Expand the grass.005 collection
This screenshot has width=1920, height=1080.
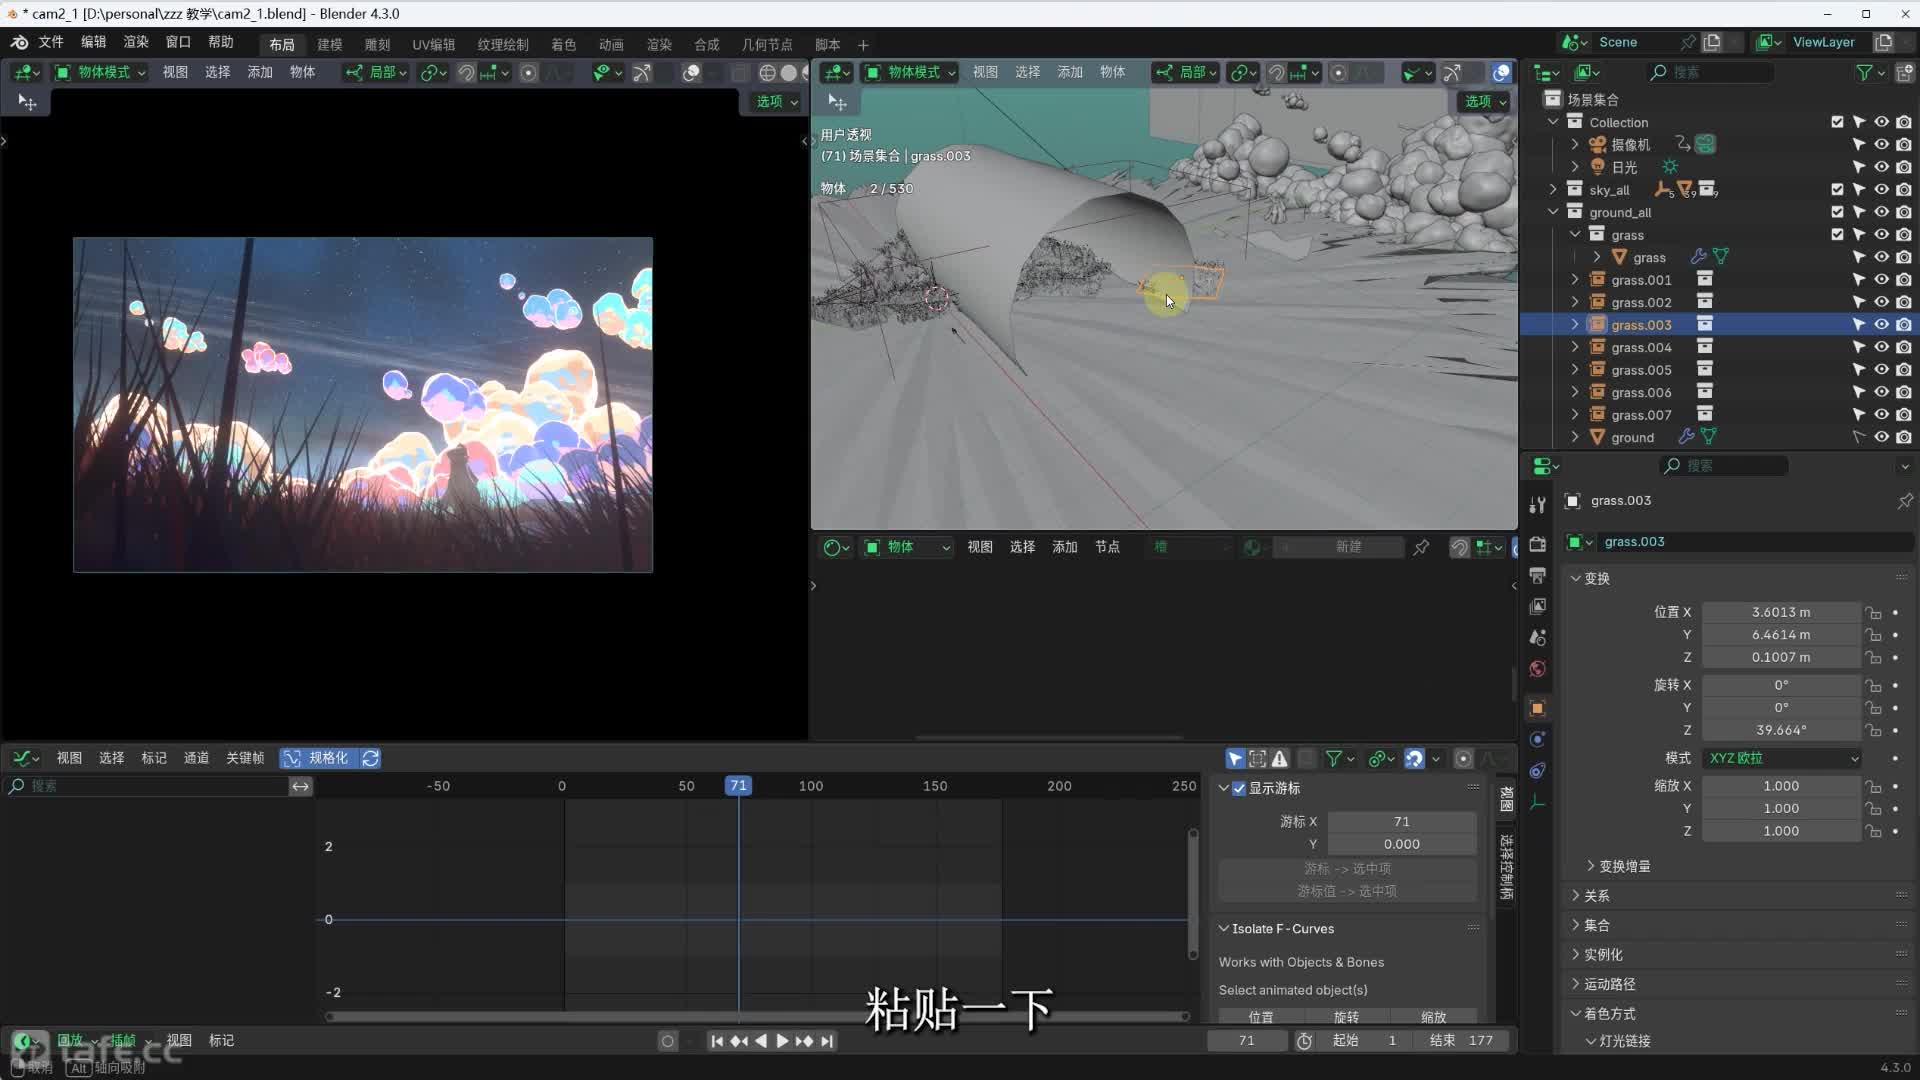coord(1575,370)
